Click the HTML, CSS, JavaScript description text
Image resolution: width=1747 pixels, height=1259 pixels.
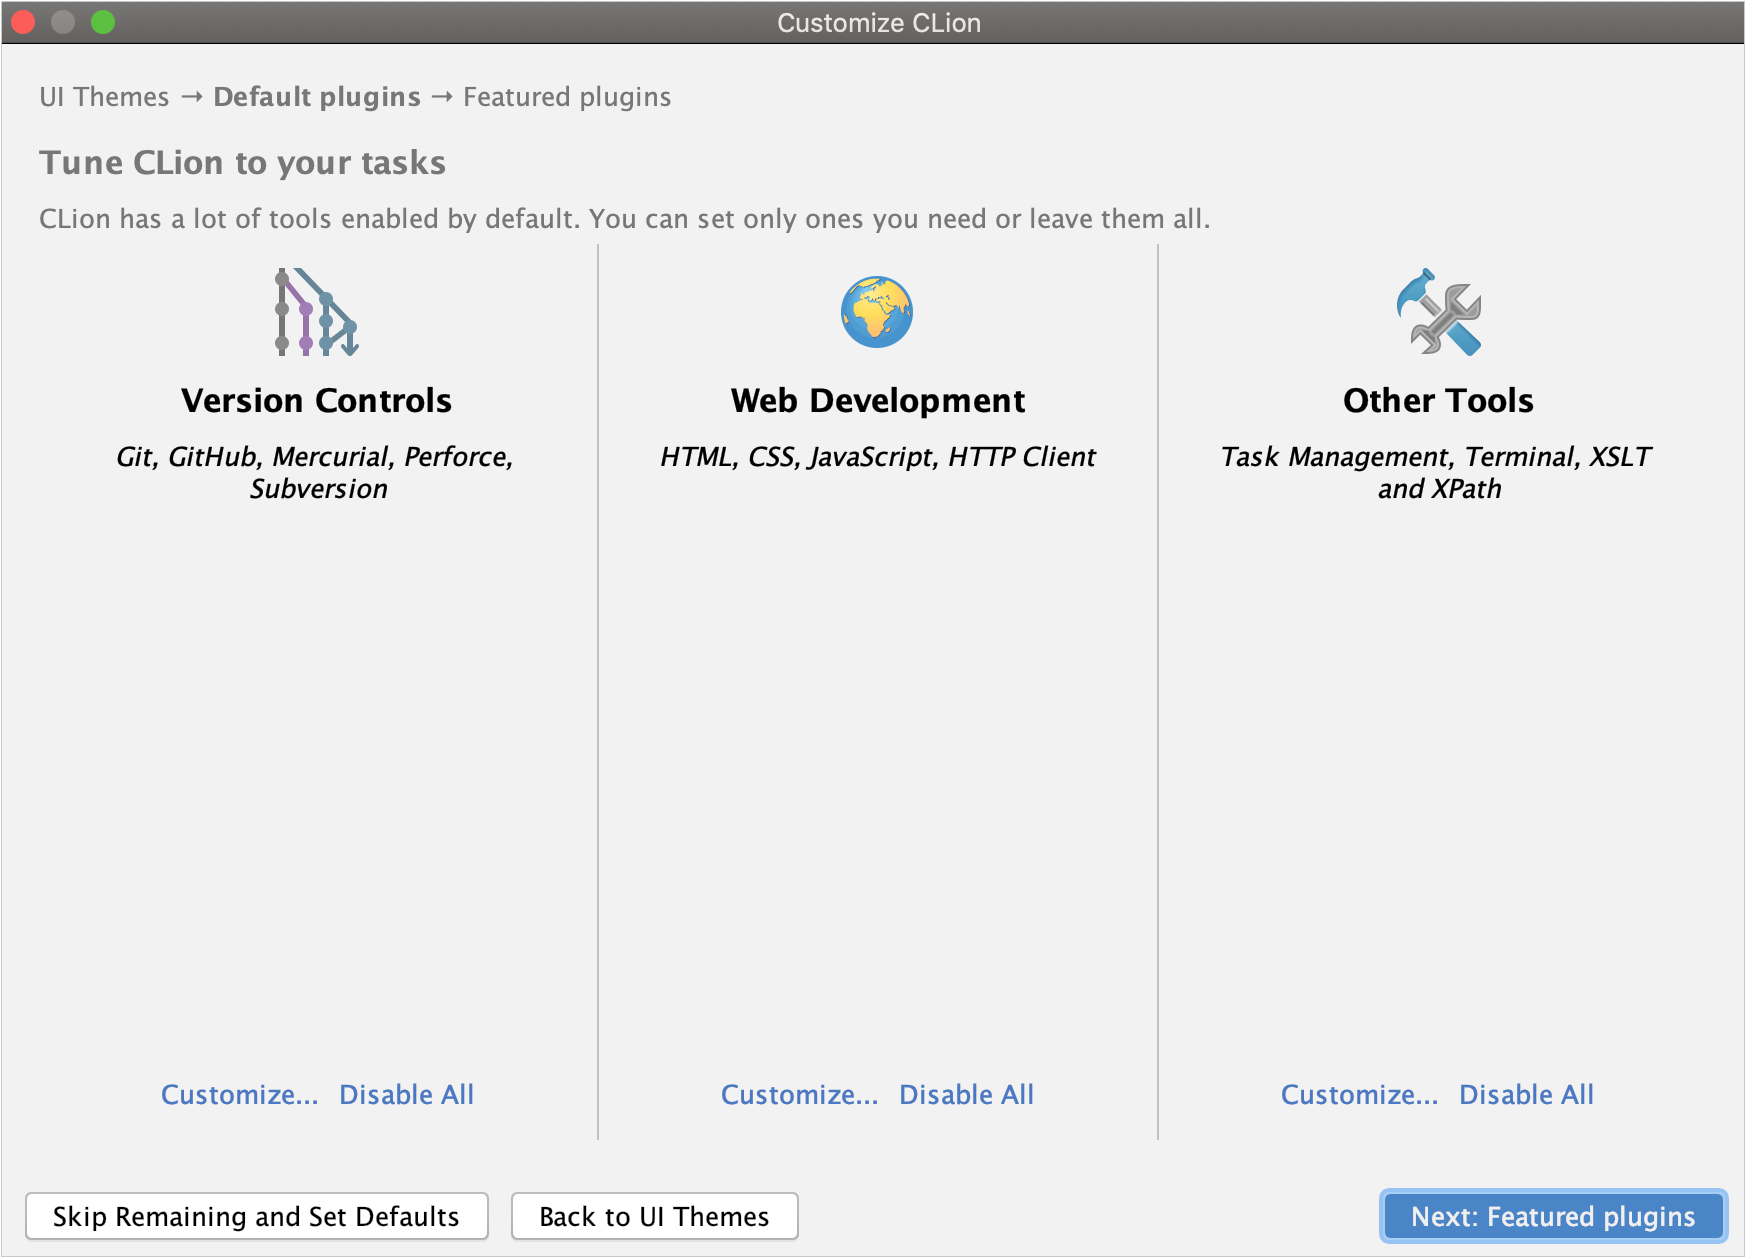pos(878,457)
